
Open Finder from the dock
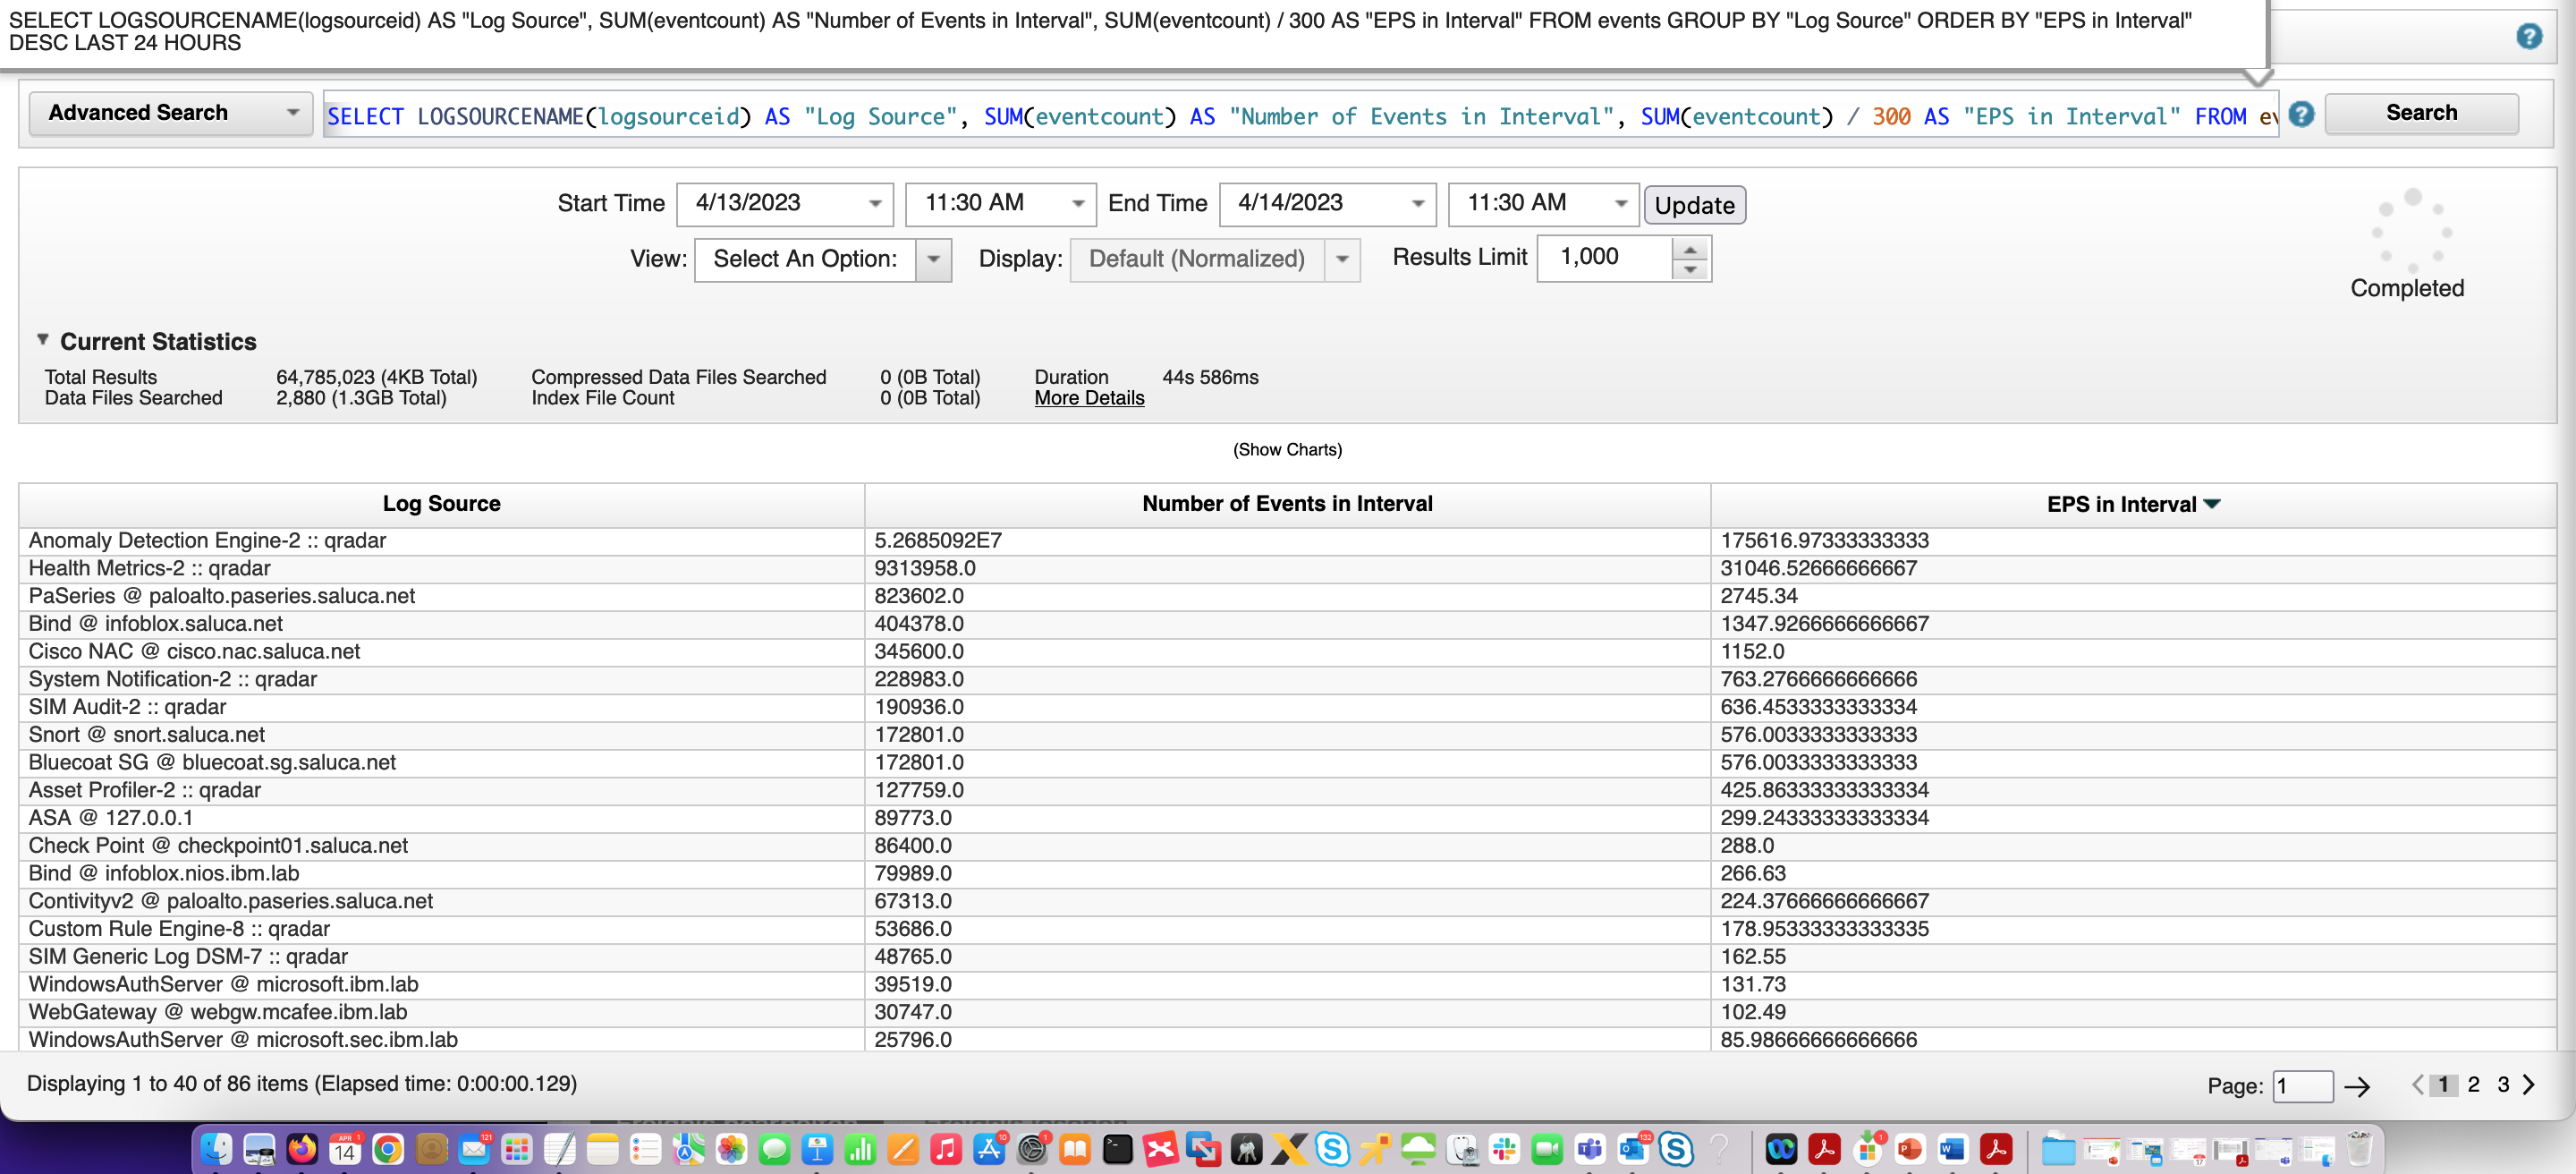[x=216, y=1148]
